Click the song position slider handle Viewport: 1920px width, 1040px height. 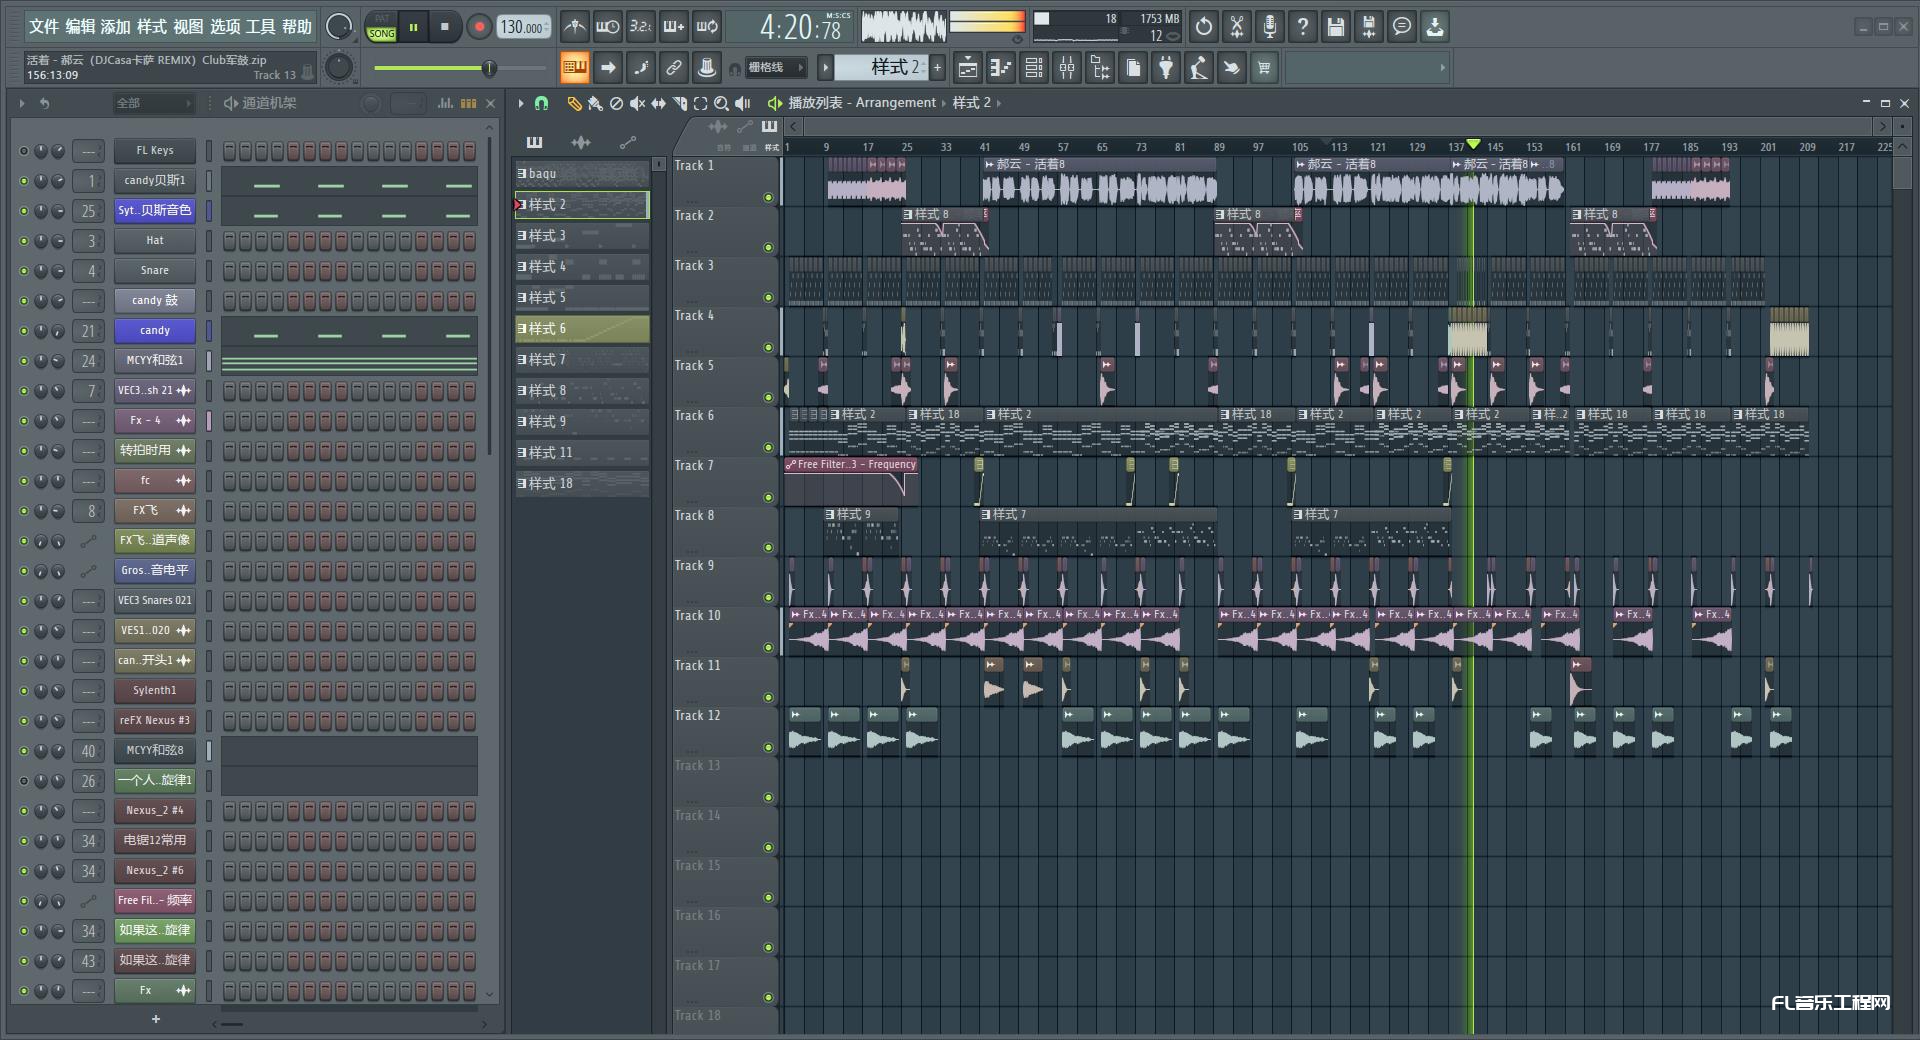[489, 68]
